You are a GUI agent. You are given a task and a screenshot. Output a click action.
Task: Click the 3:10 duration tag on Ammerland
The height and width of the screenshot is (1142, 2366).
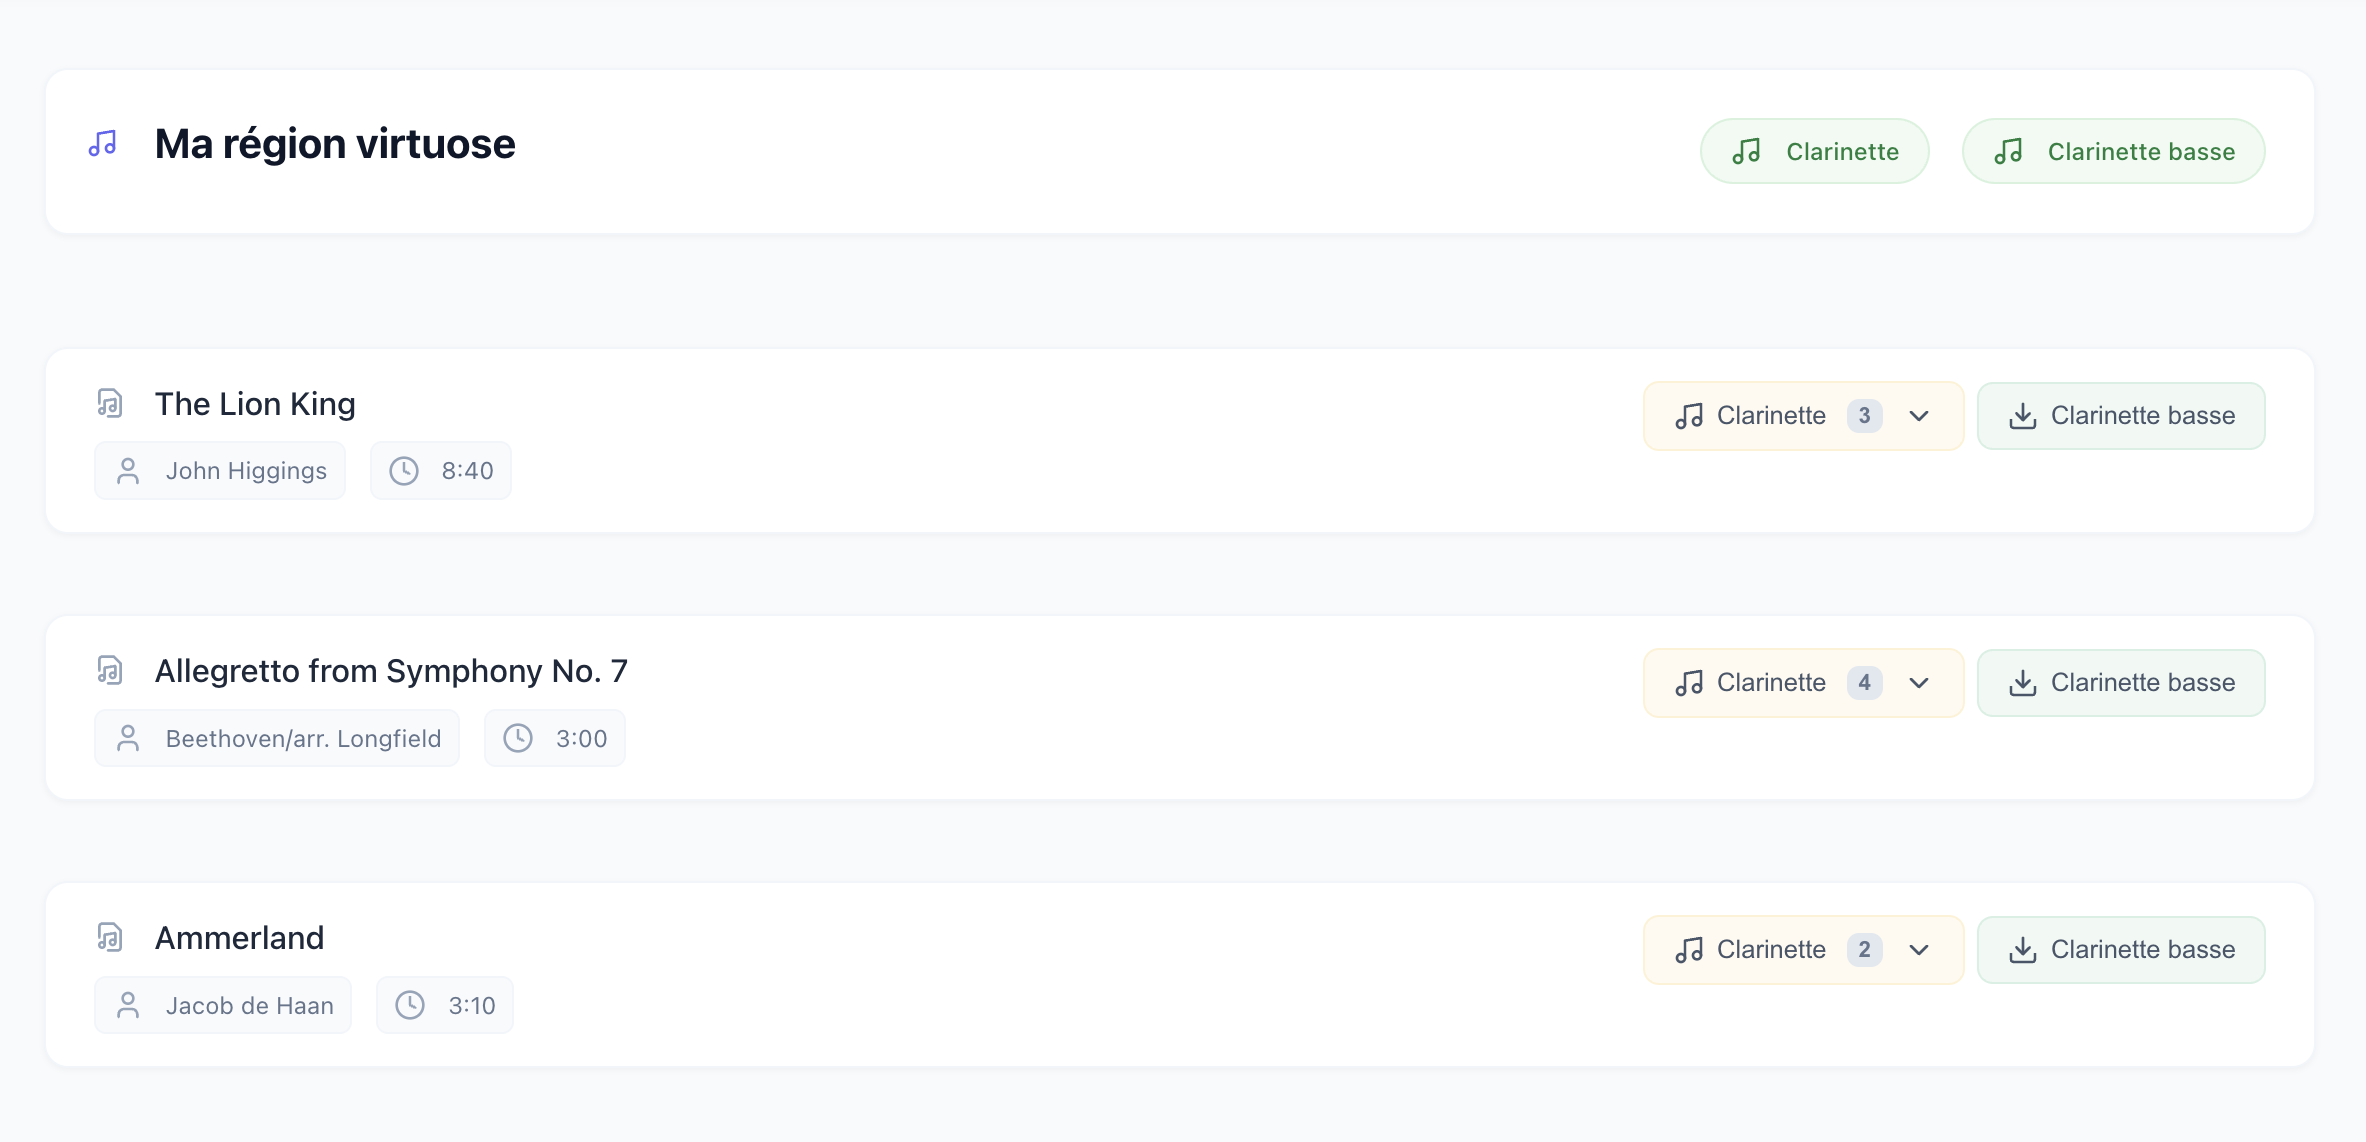[445, 1005]
